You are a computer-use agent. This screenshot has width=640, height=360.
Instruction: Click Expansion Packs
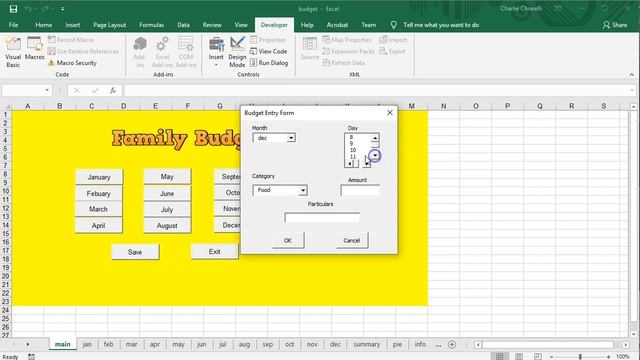coord(348,51)
